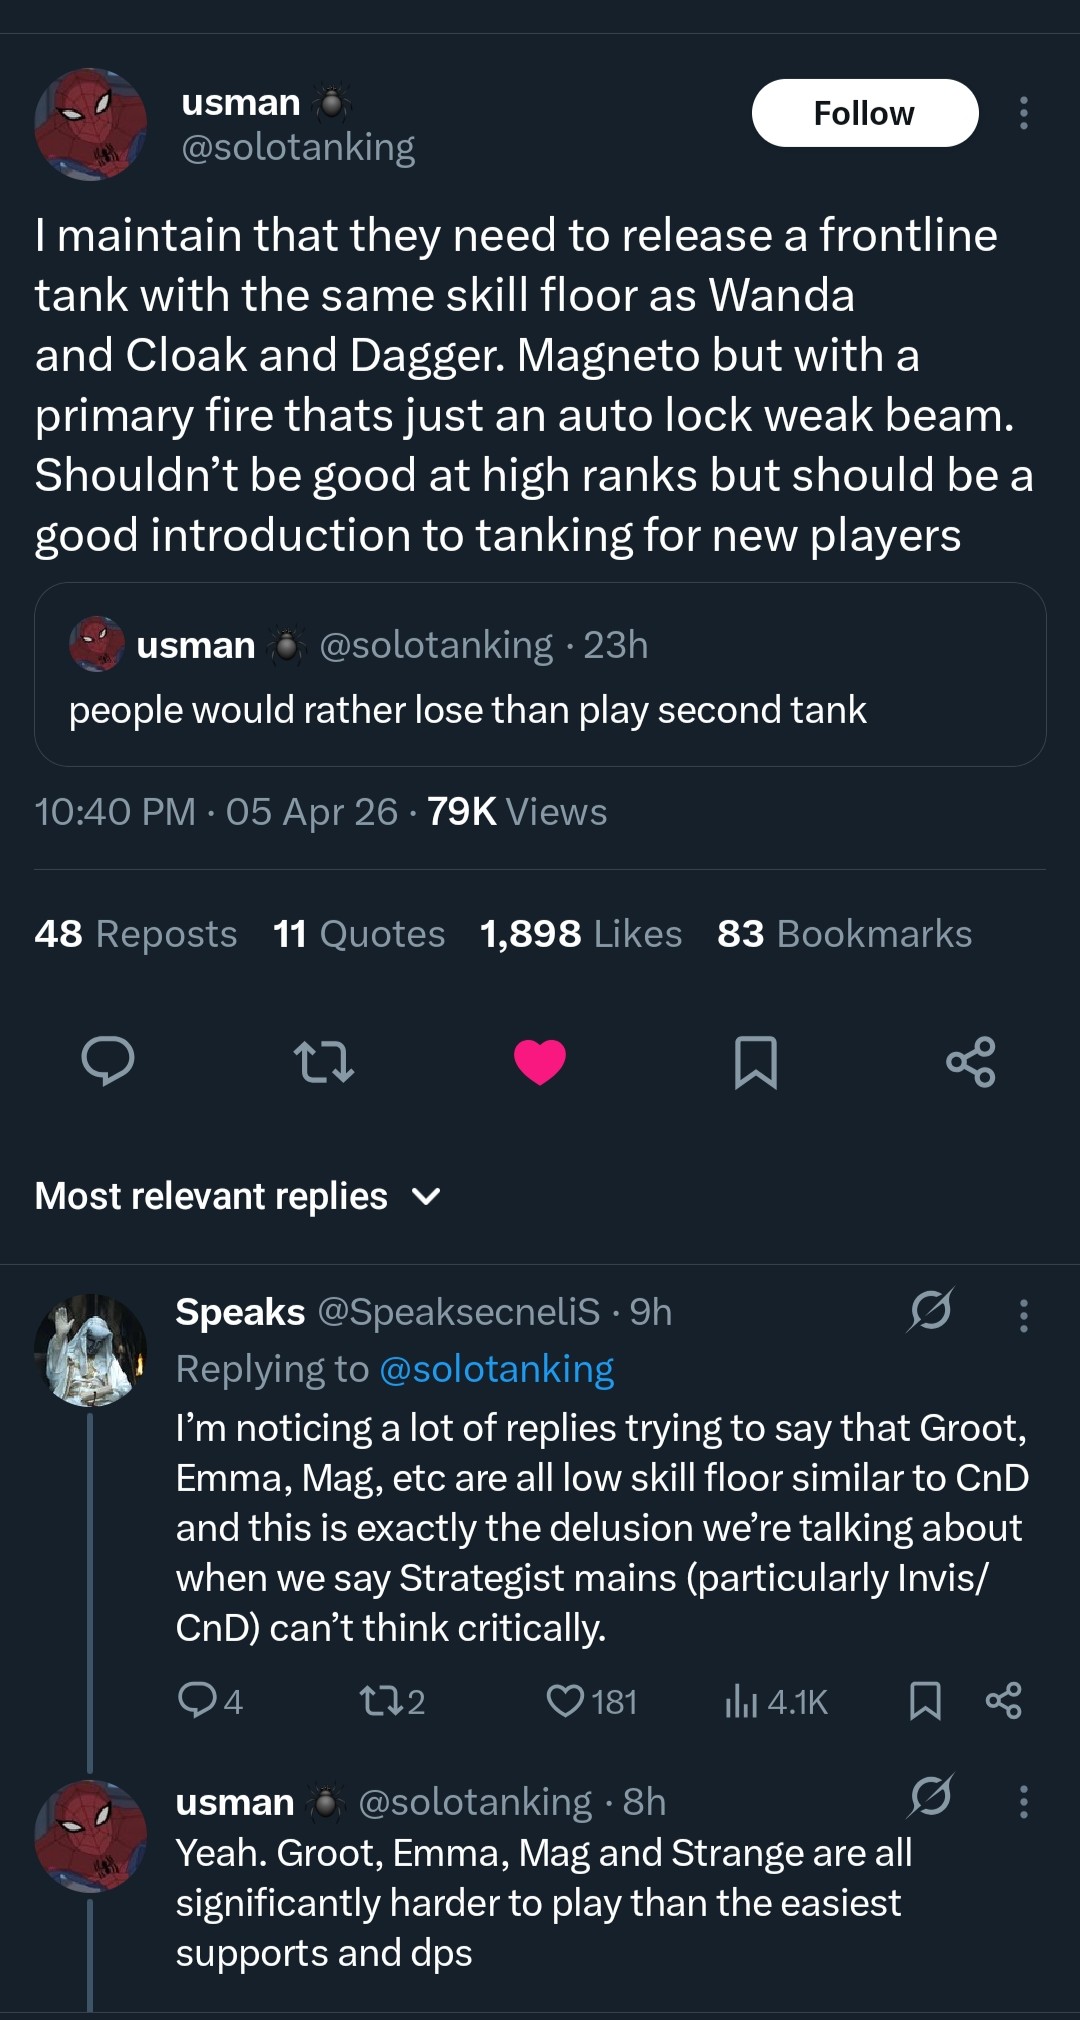Reply to usman's main post

(107, 1061)
